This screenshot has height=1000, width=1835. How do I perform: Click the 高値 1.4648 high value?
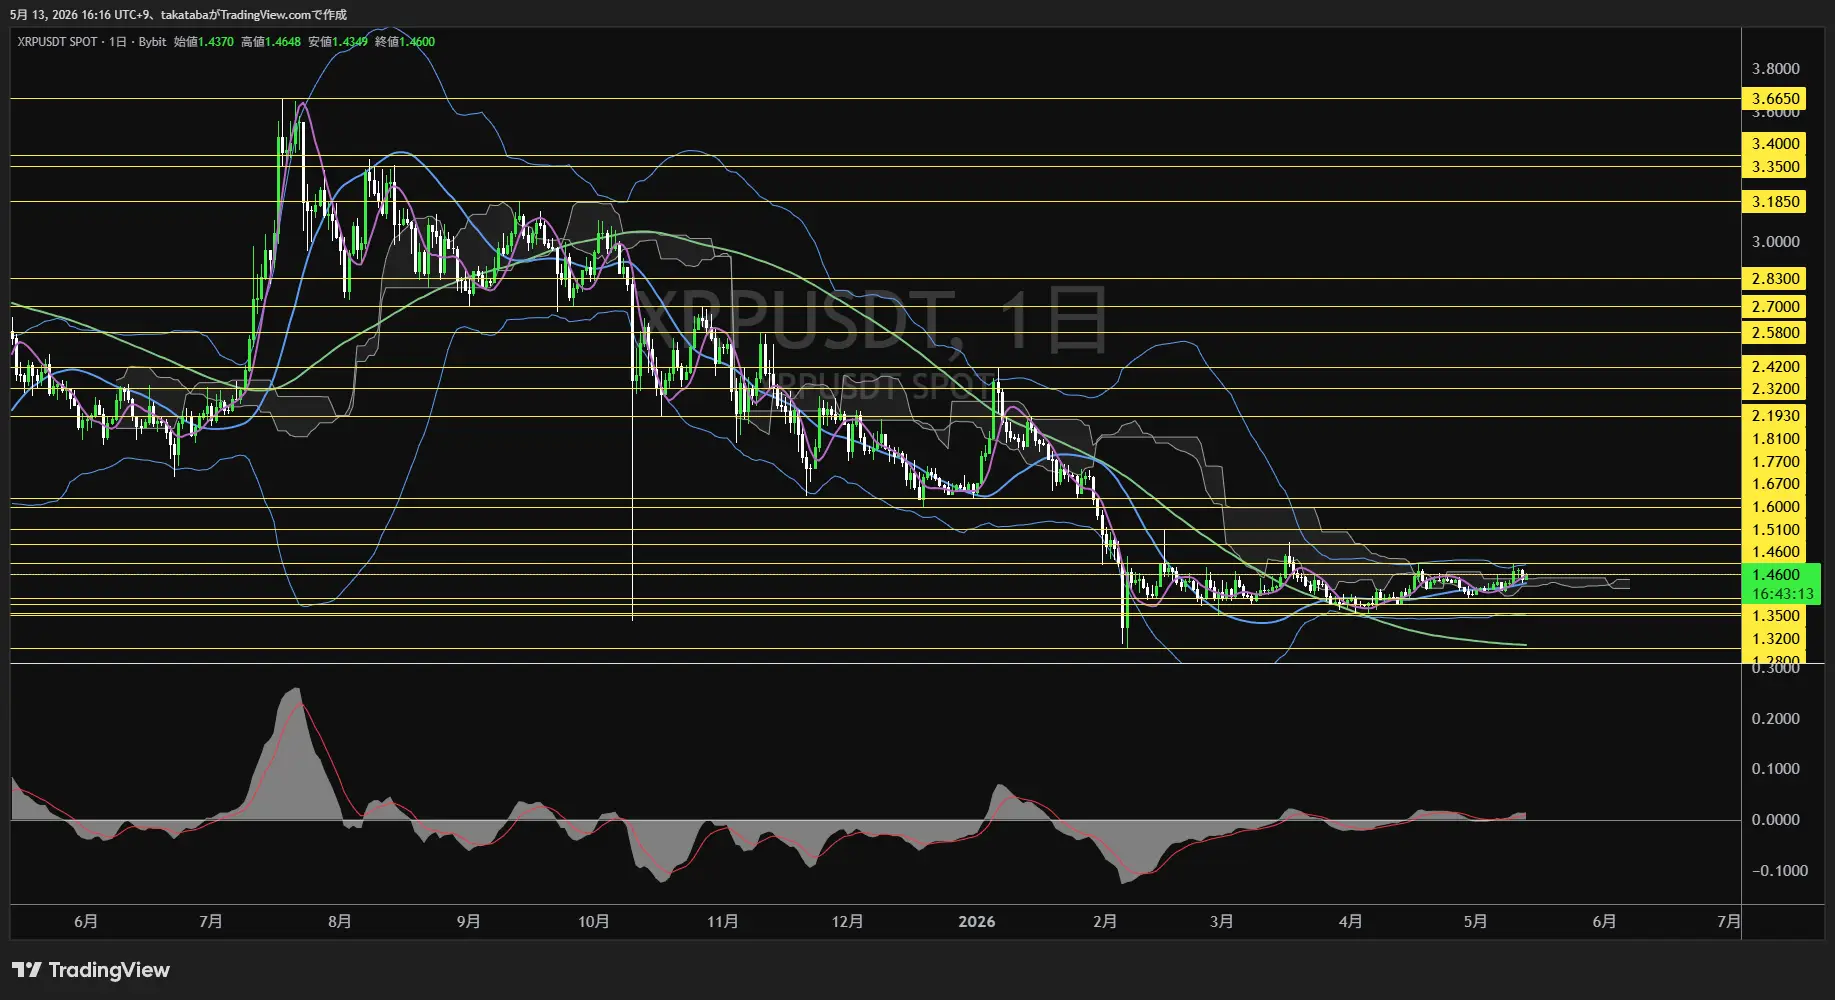[271, 42]
